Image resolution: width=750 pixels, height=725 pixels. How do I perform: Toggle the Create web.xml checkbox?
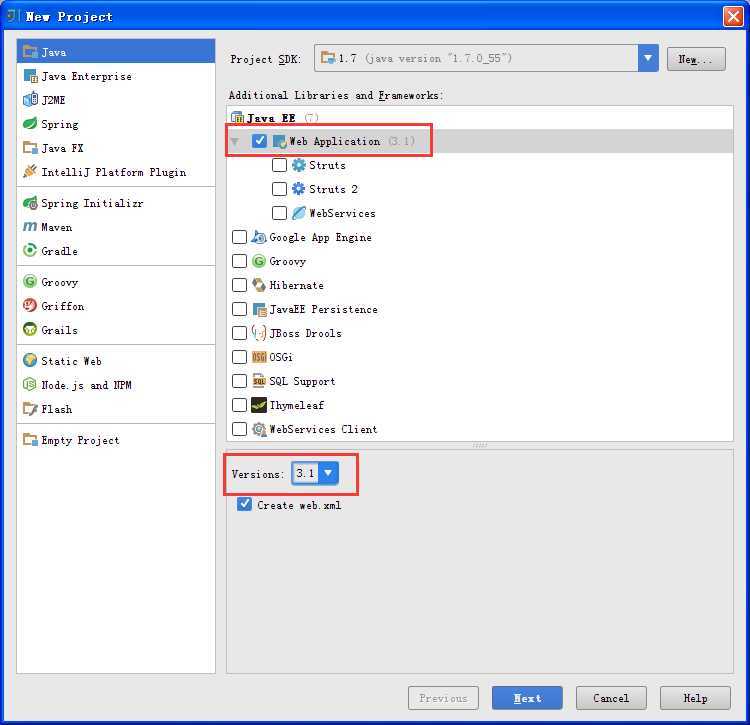[x=244, y=504]
